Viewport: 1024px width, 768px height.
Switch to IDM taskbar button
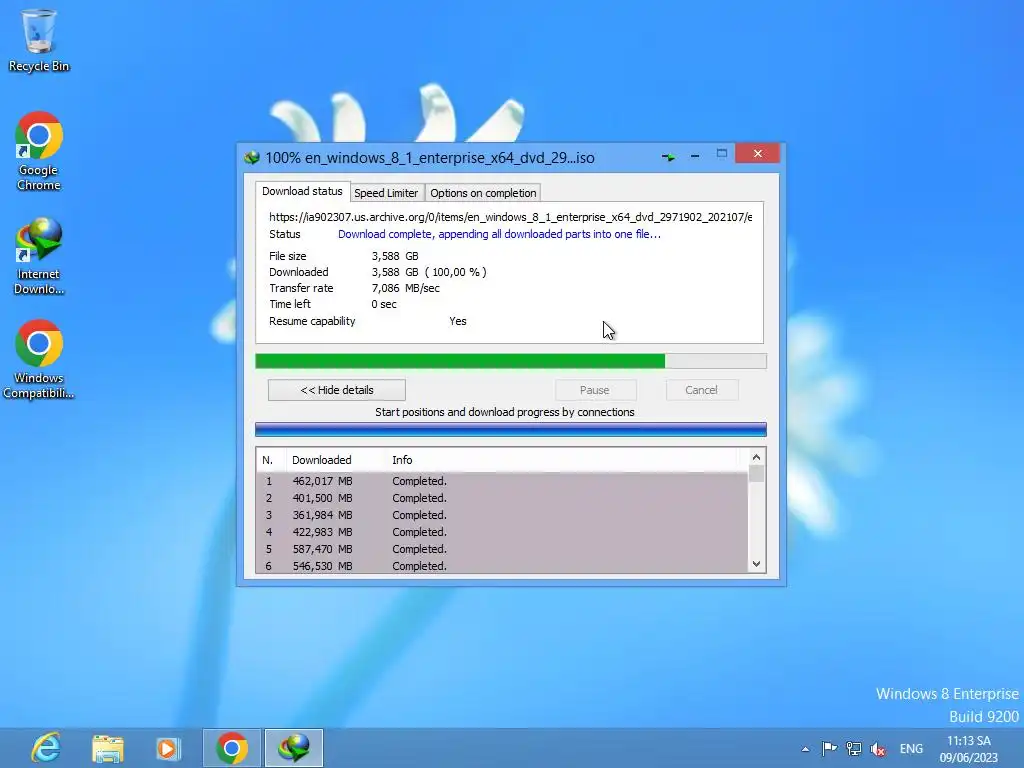[x=294, y=748]
